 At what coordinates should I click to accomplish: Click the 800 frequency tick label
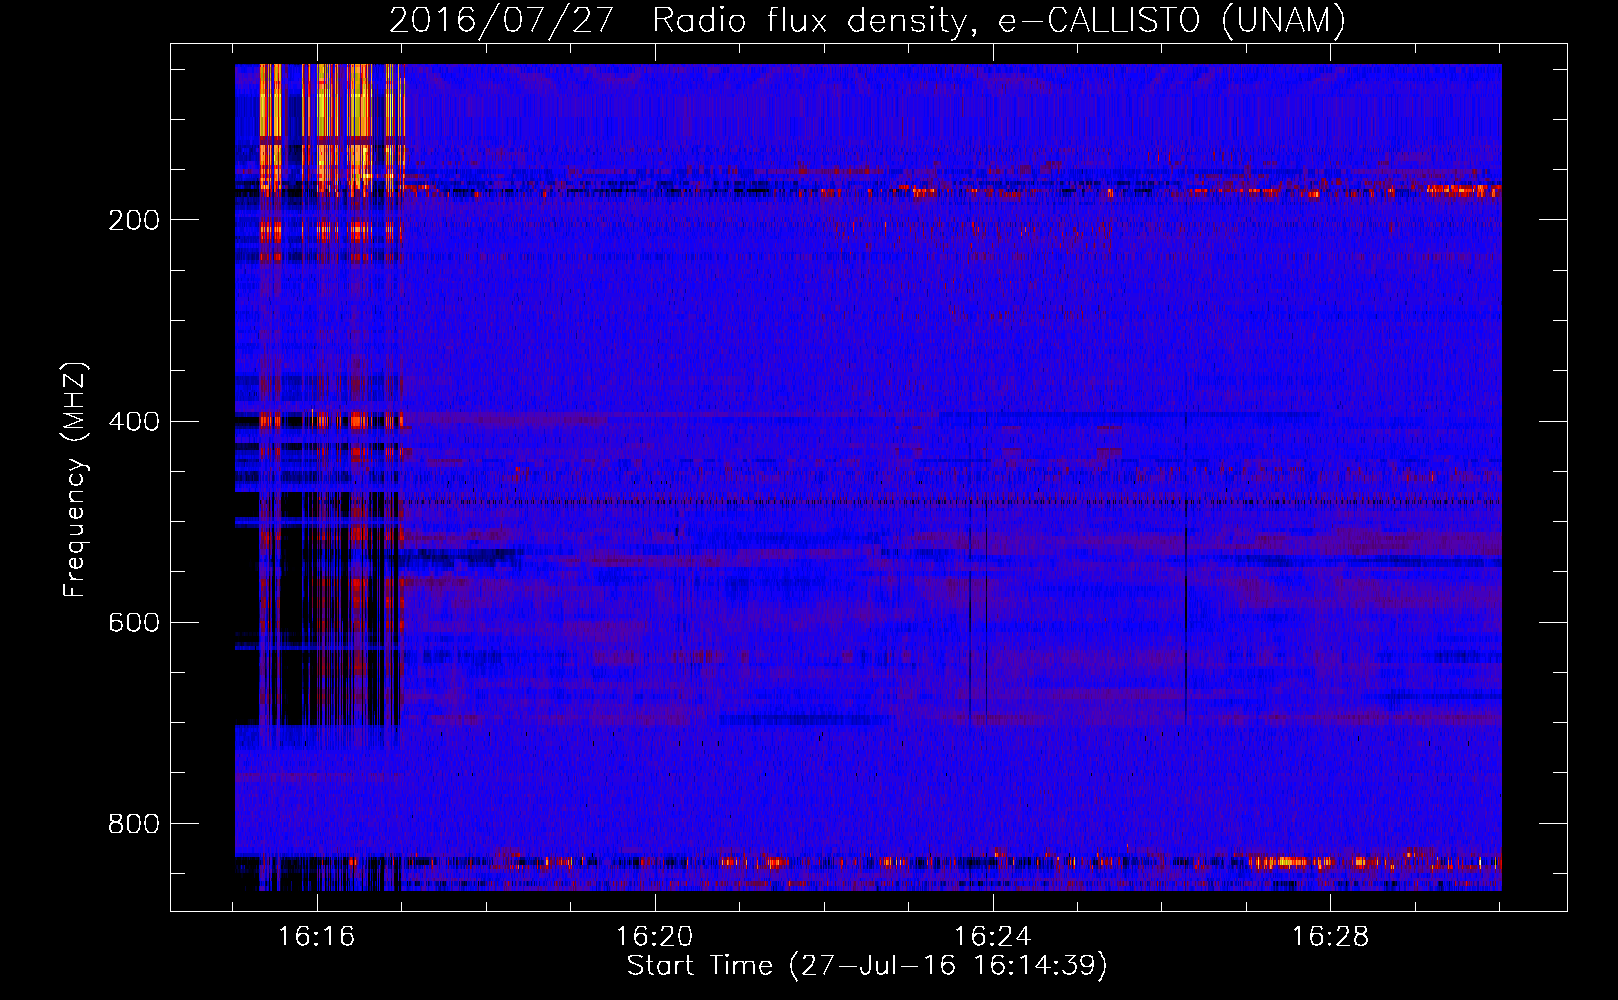(134, 823)
